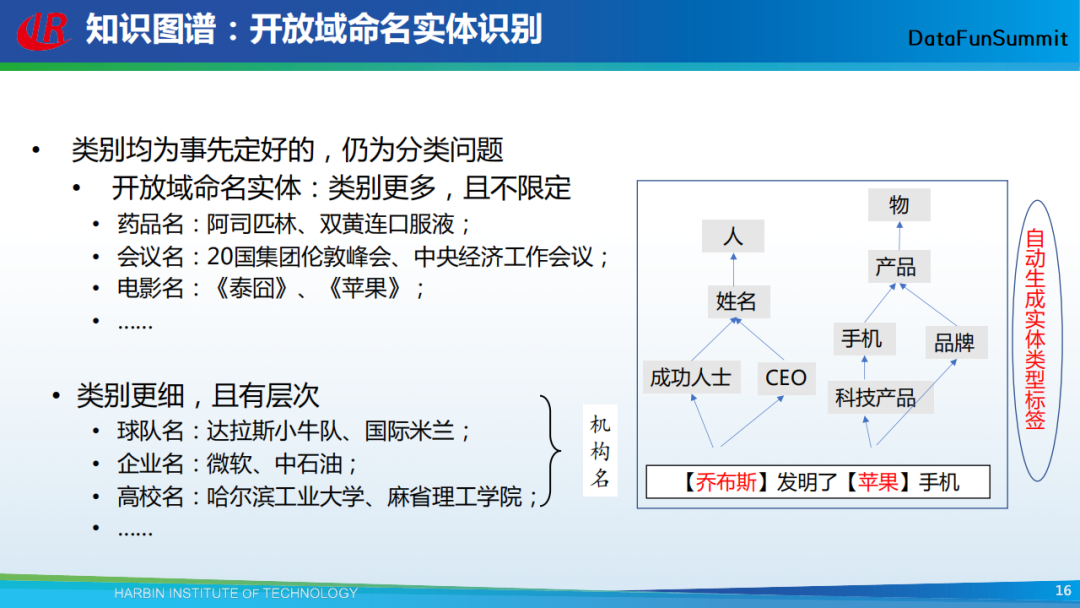Click the 物 node at diagram top
Viewport: 1080px width, 608px height.
[899, 205]
